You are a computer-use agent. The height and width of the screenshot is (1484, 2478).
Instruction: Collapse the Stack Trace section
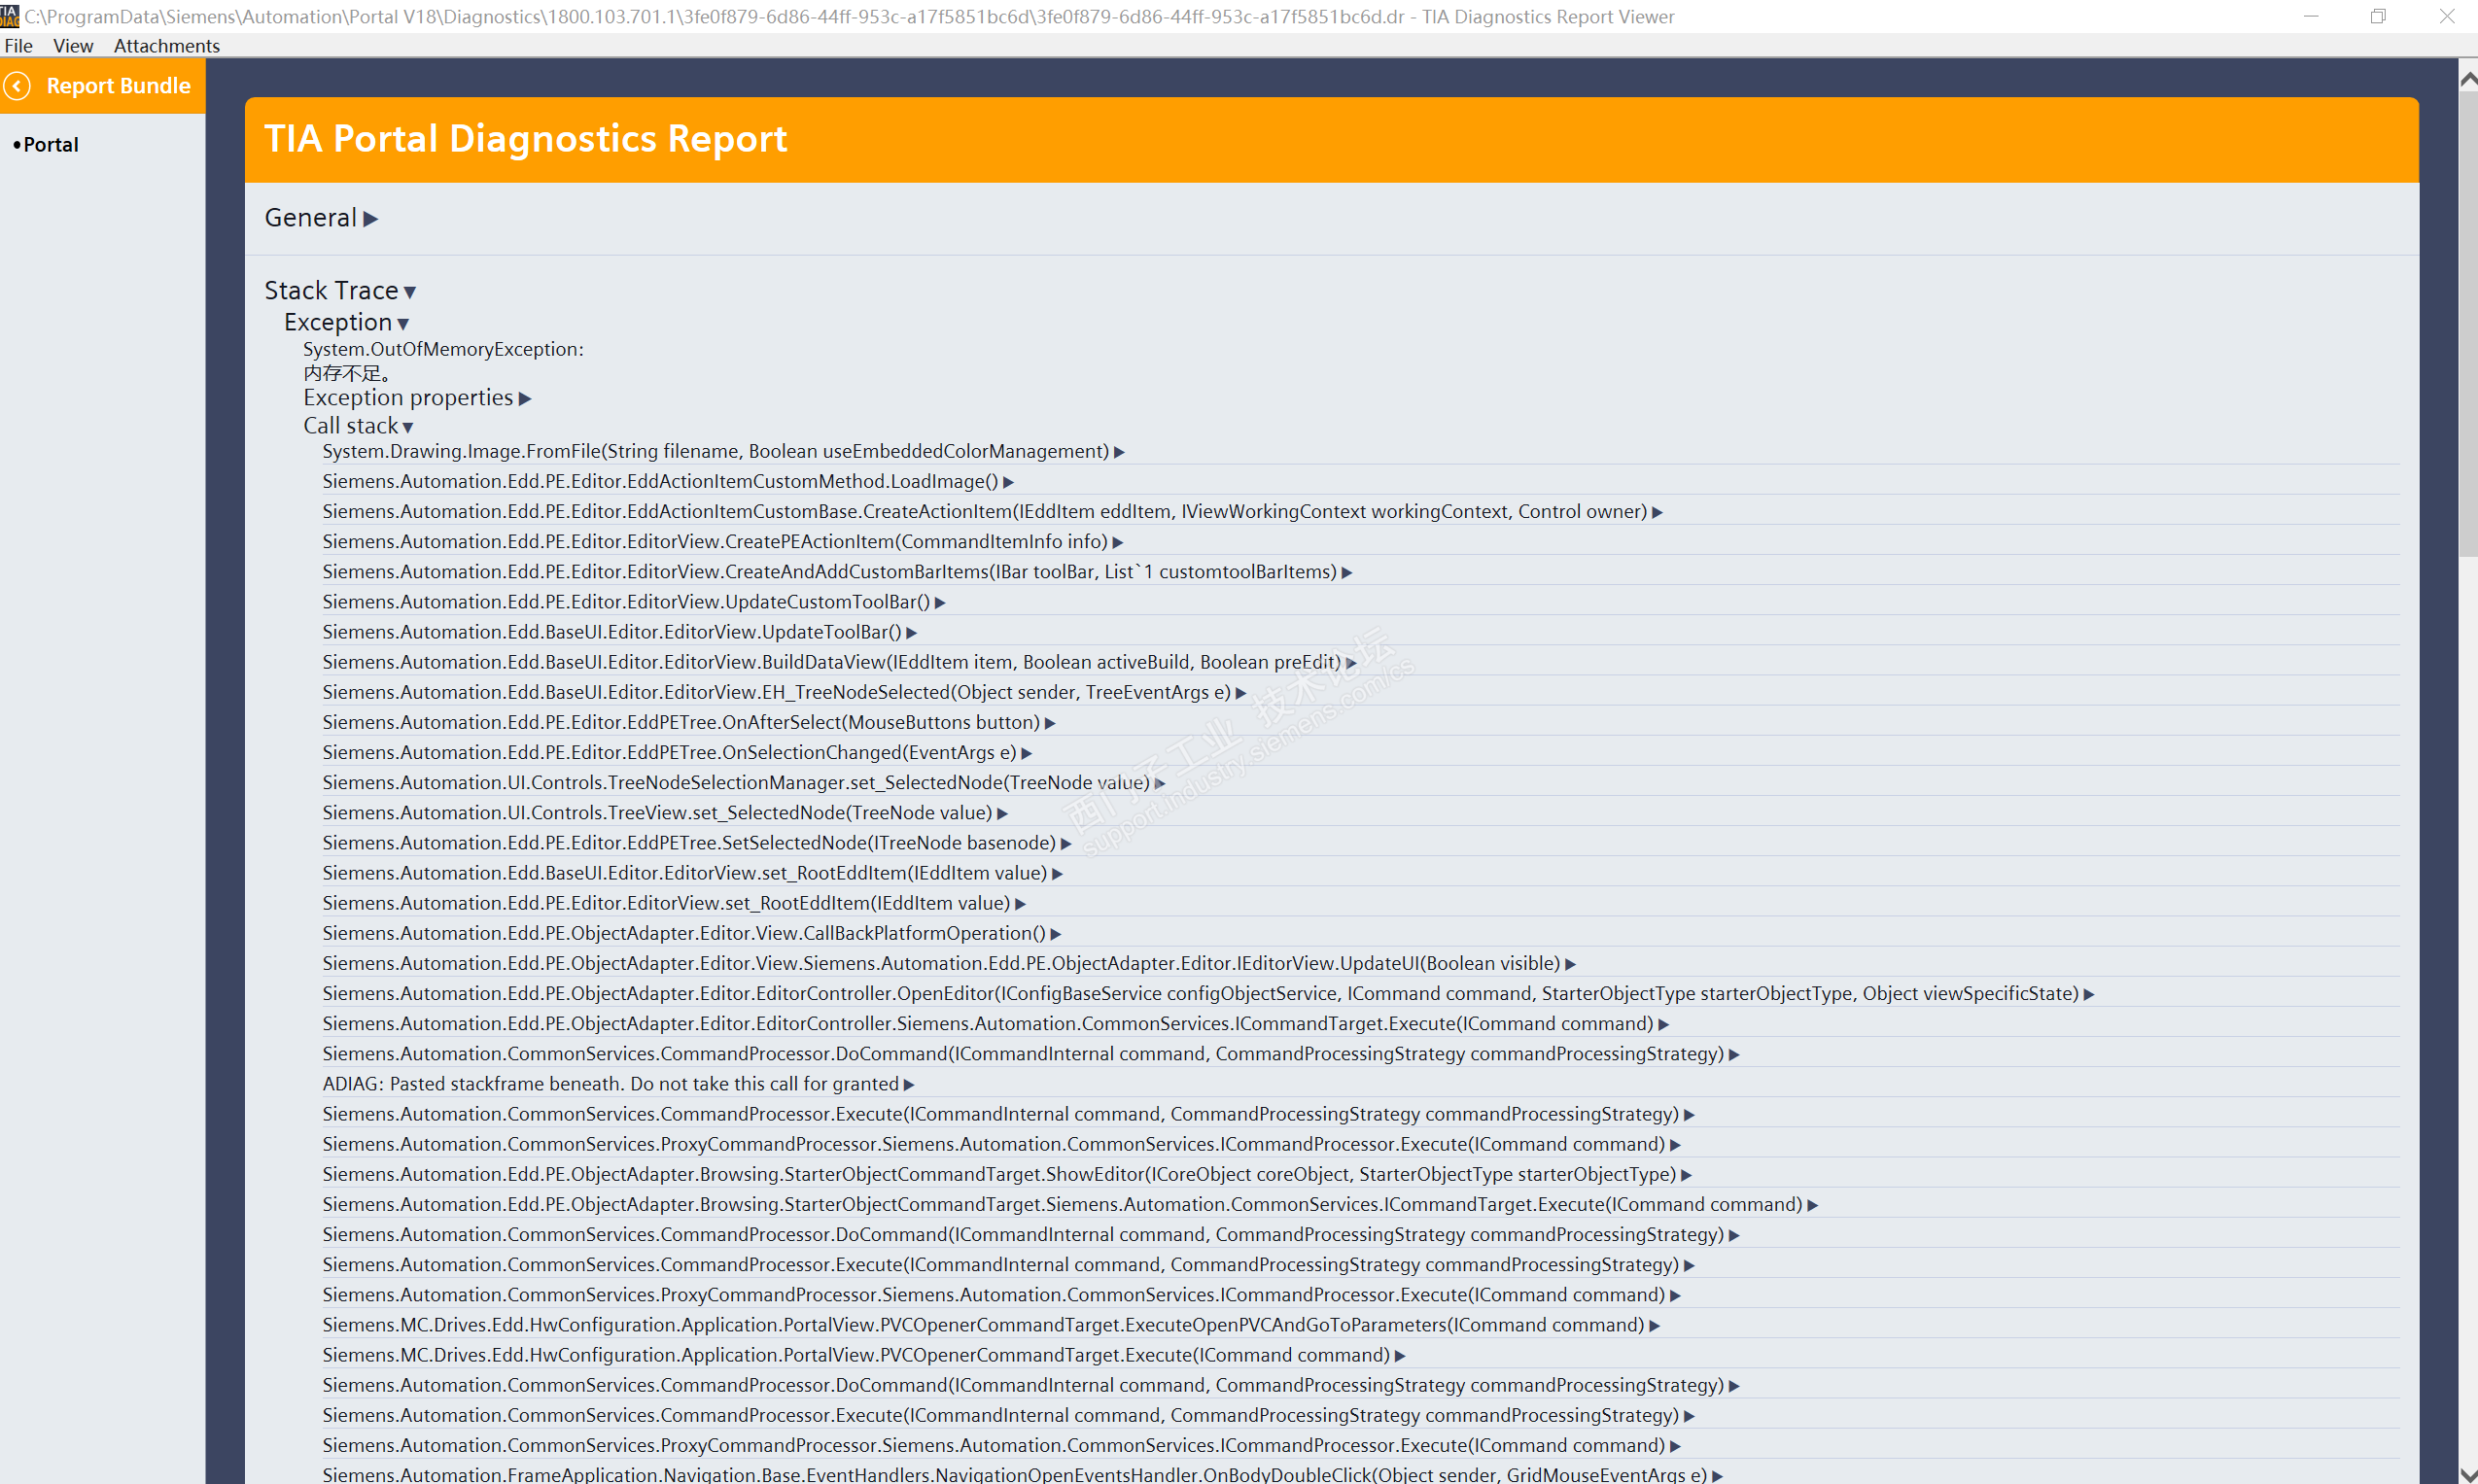pyautogui.click(x=409, y=292)
